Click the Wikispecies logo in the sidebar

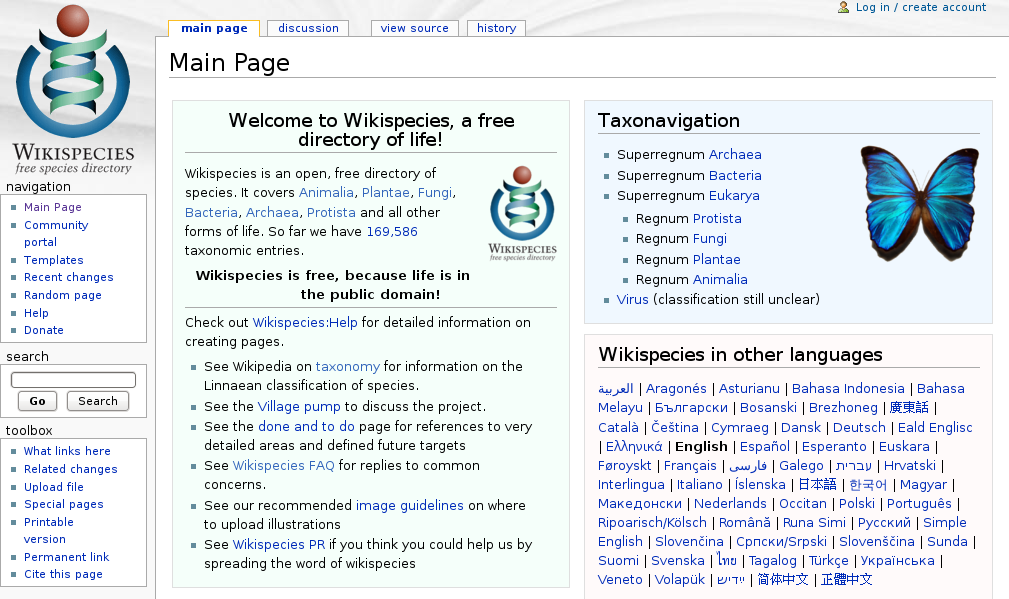pos(73,89)
